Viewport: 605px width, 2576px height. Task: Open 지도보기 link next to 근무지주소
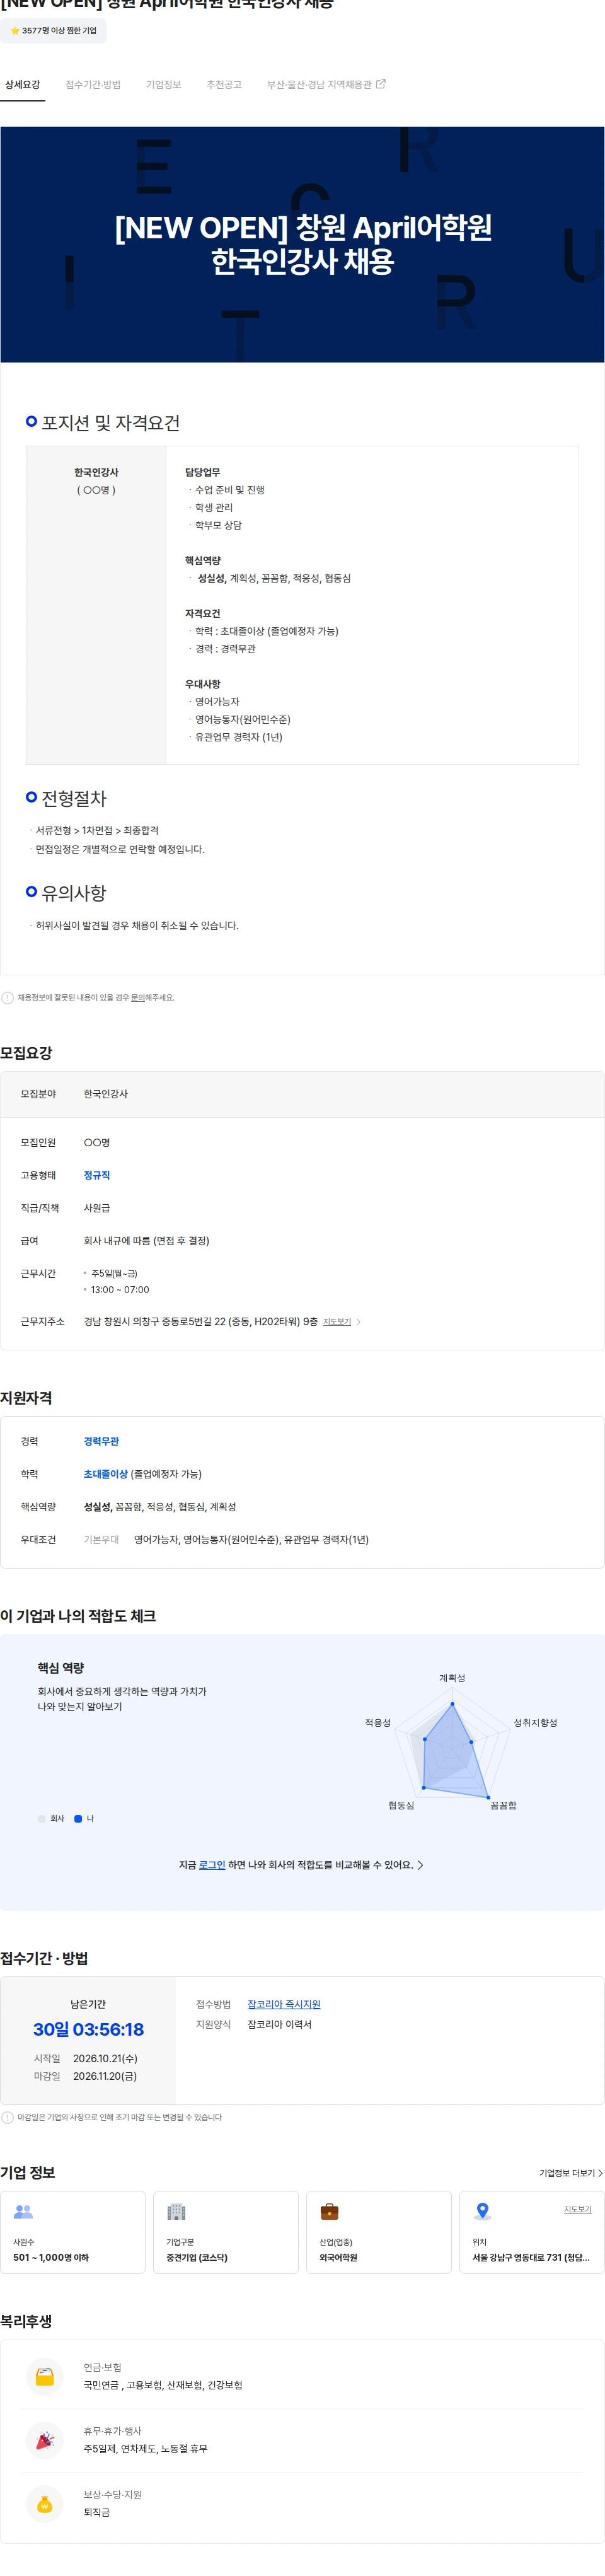tap(337, 1322)
